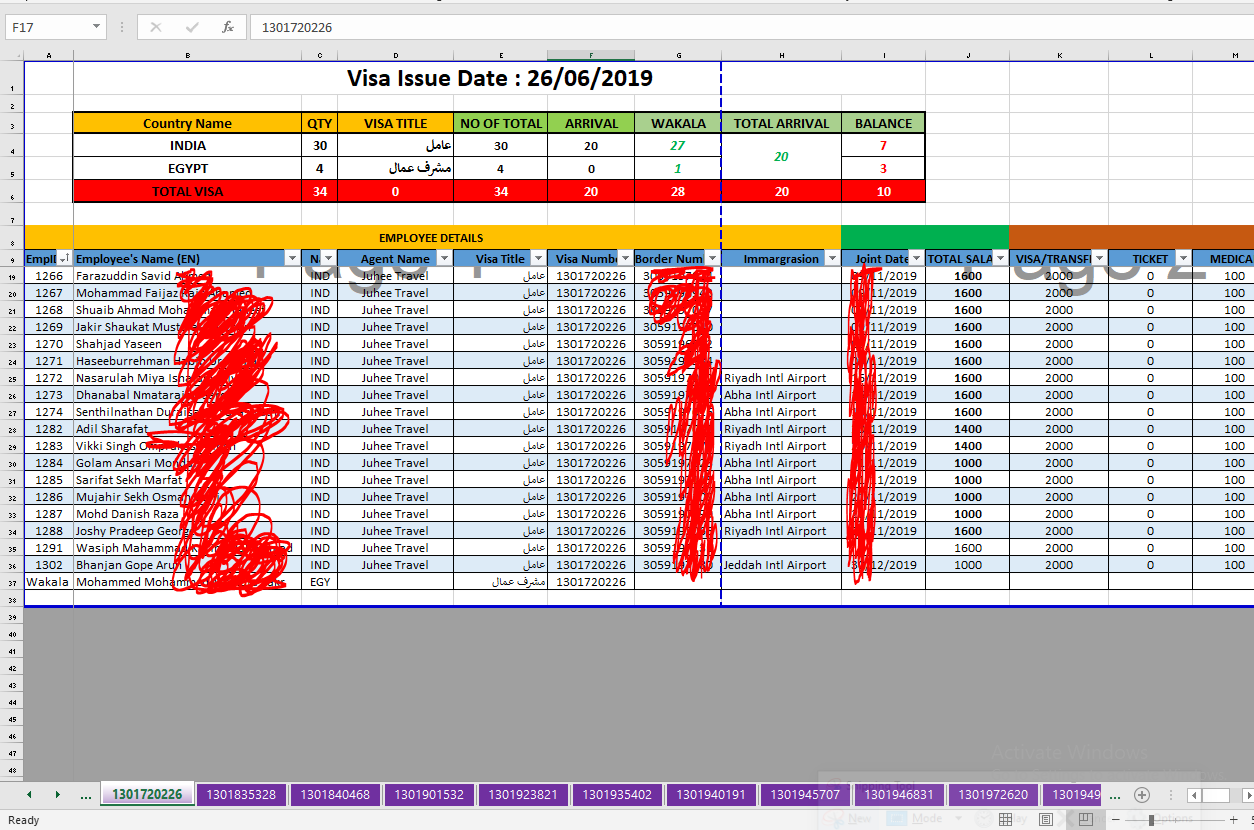Image resolution: width=1254 pixels, height=830 pixels.
Task: Click the formula bar showing 1301720226
Action: point(750,27)
